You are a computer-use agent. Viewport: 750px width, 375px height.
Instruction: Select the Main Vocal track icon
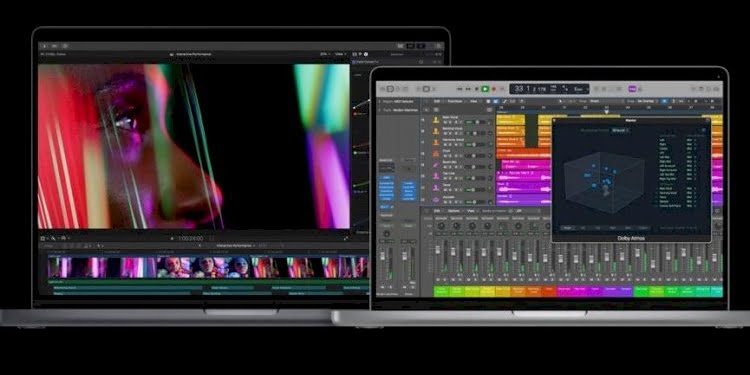pyautogui.click(x=436, y=120)
